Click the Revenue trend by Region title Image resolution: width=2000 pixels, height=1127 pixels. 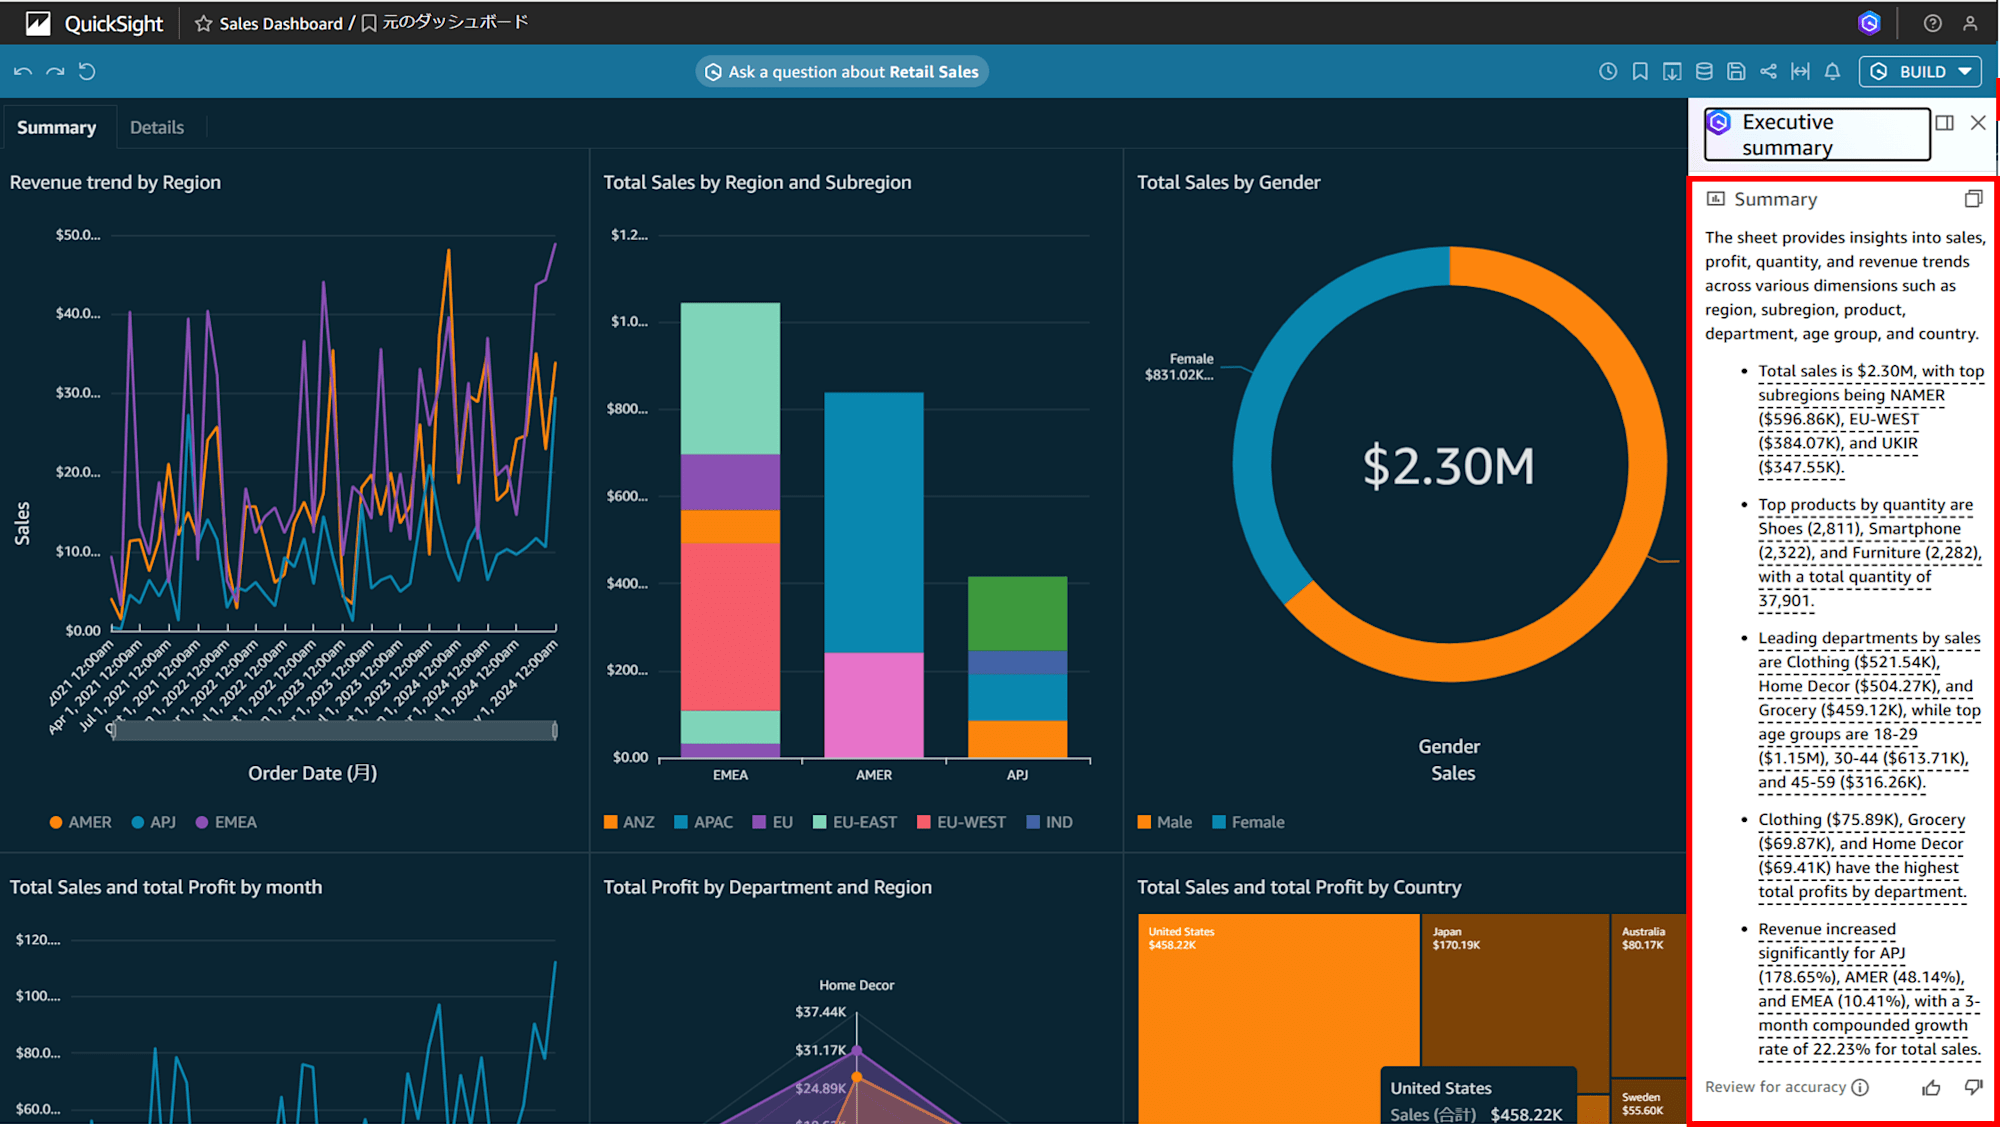pyautogui.click(x=115, y=182)
